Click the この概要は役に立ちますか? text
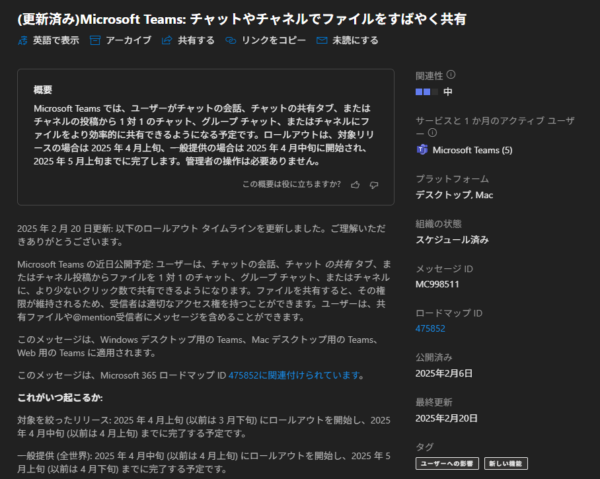 click(x=292, y=184)
